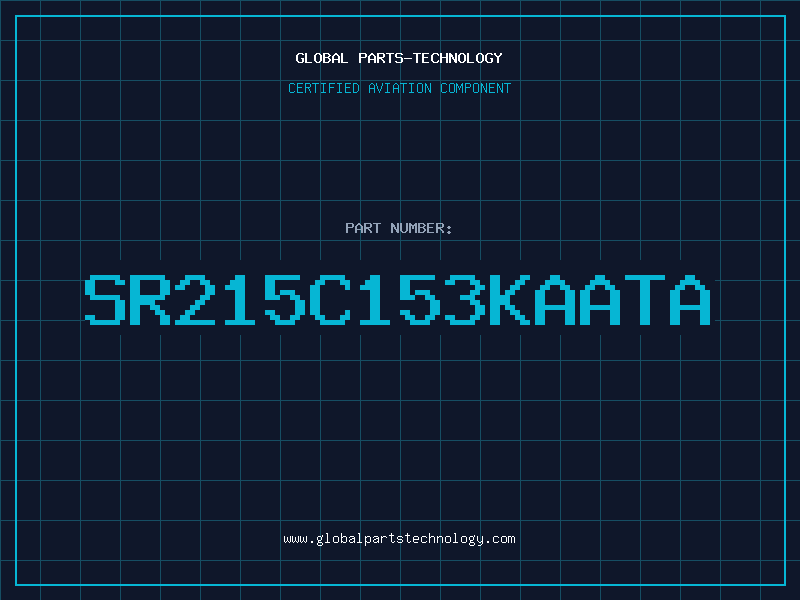Open the www.globalpartstechnology.com link

tap(399, 539)
